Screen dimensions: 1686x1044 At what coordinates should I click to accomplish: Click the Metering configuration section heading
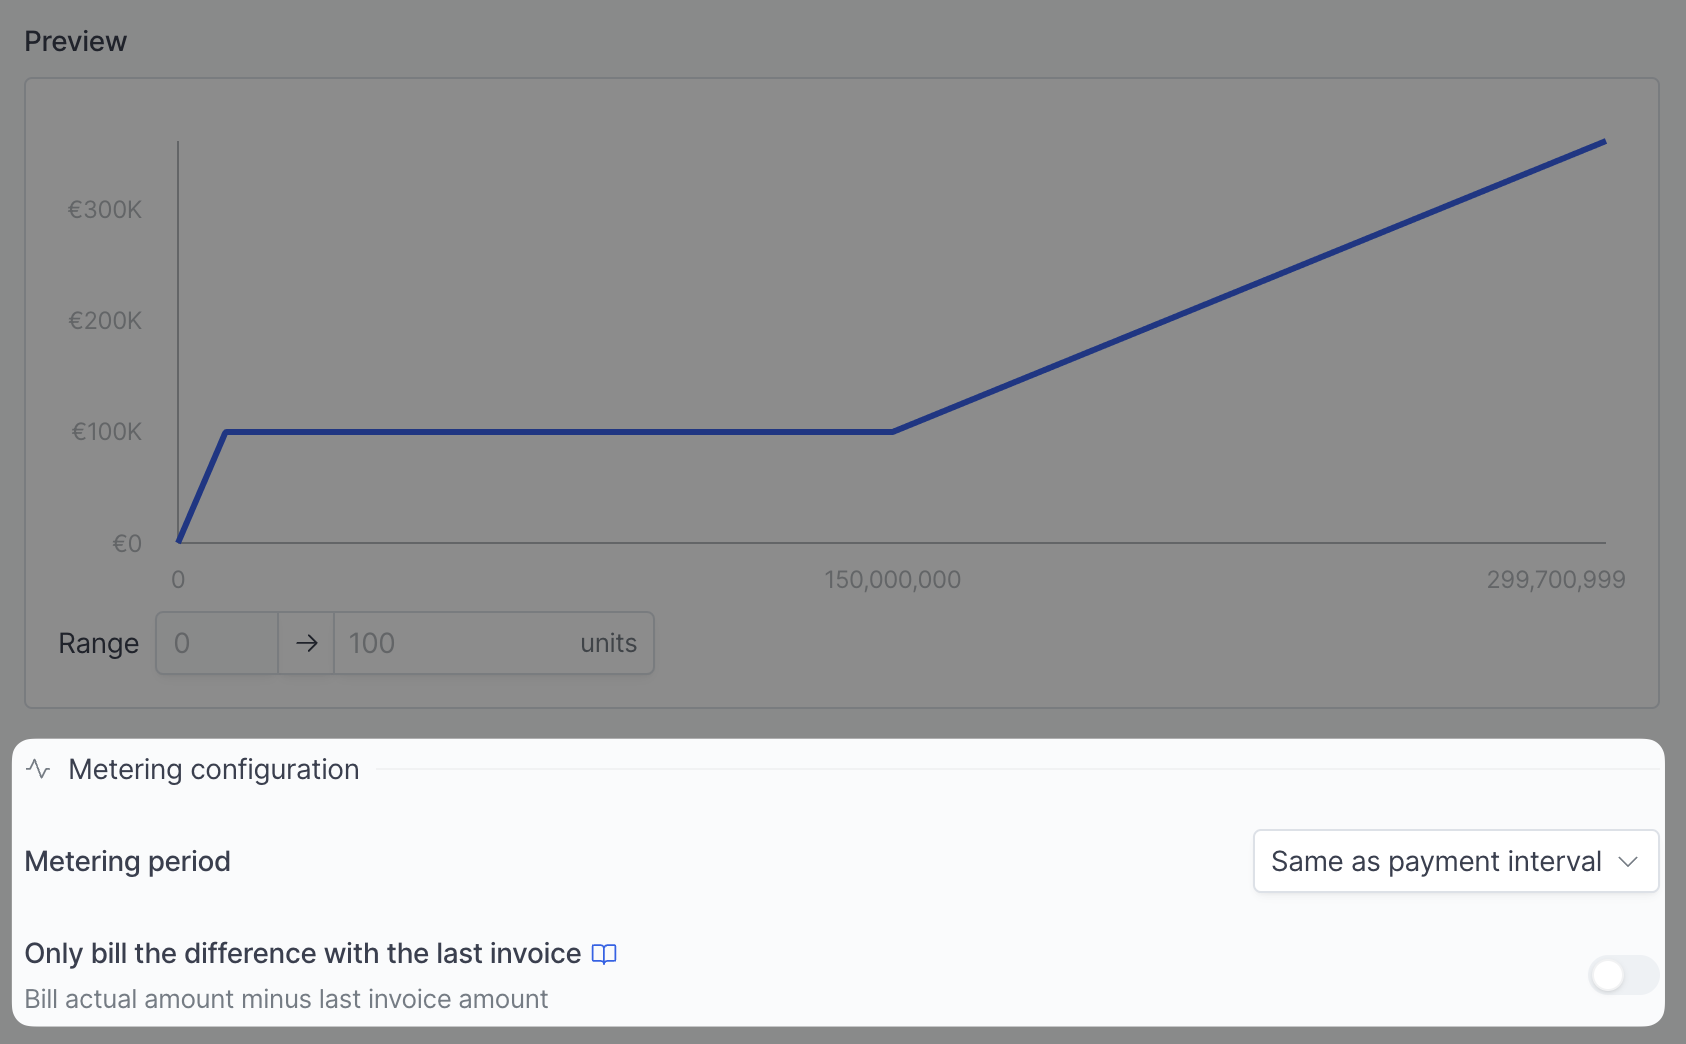tap(213, 769)
